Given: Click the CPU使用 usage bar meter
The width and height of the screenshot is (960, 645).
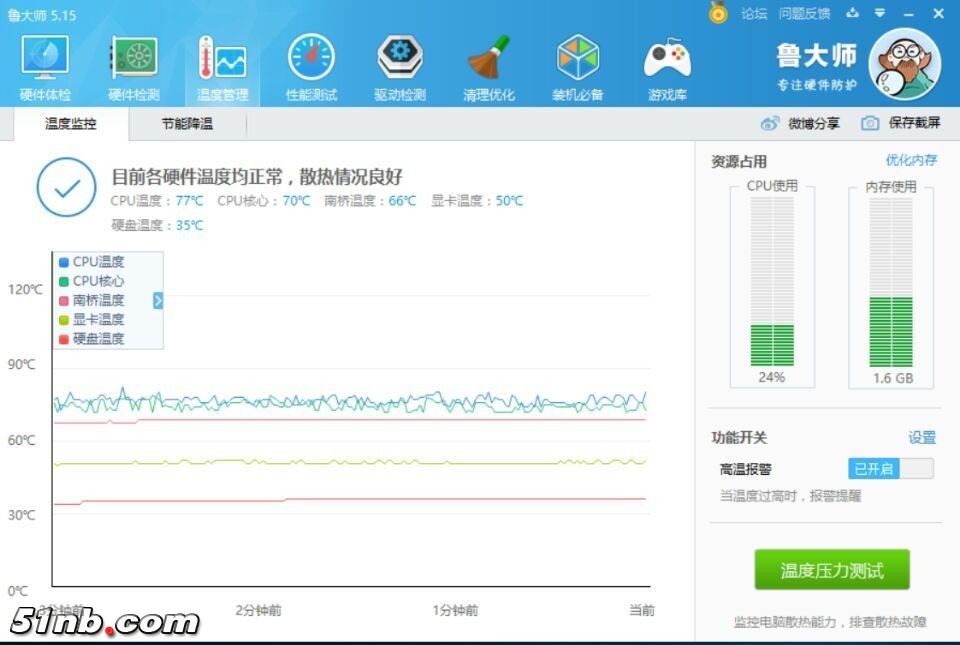Looking at the screenshot, I should coord(772,283).
